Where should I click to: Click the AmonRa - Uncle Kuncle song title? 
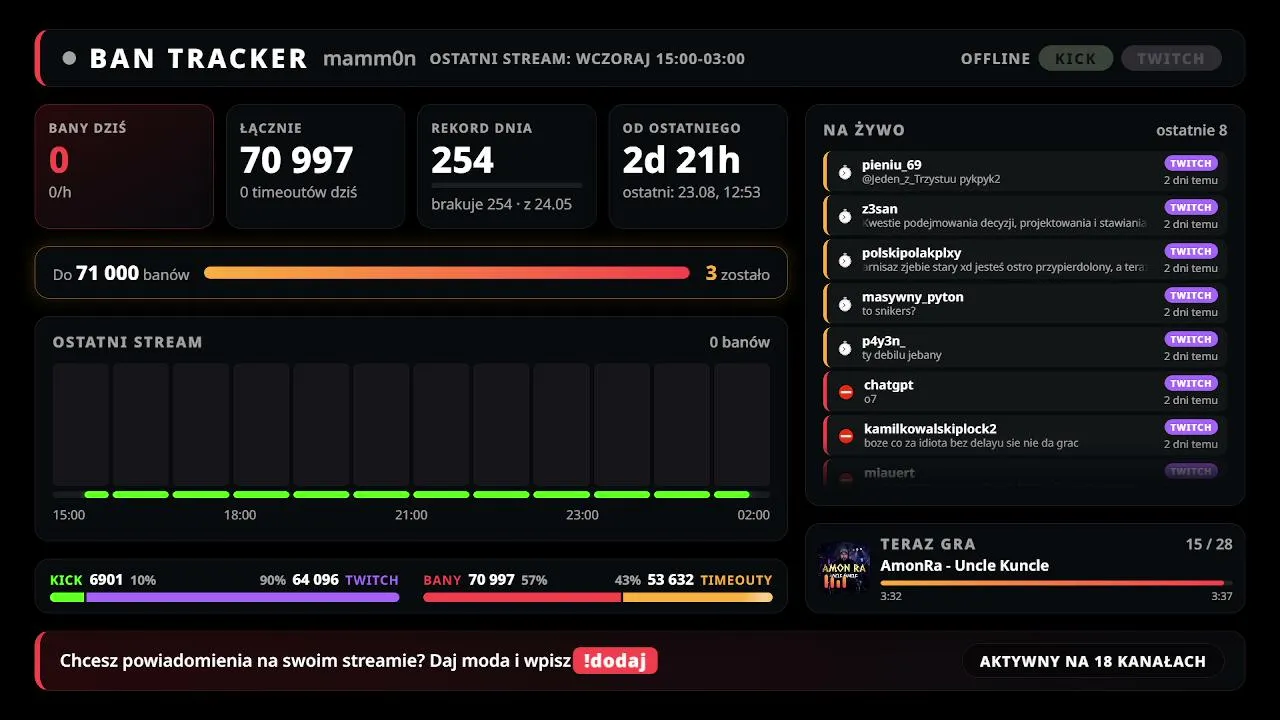tap(964, 565)
